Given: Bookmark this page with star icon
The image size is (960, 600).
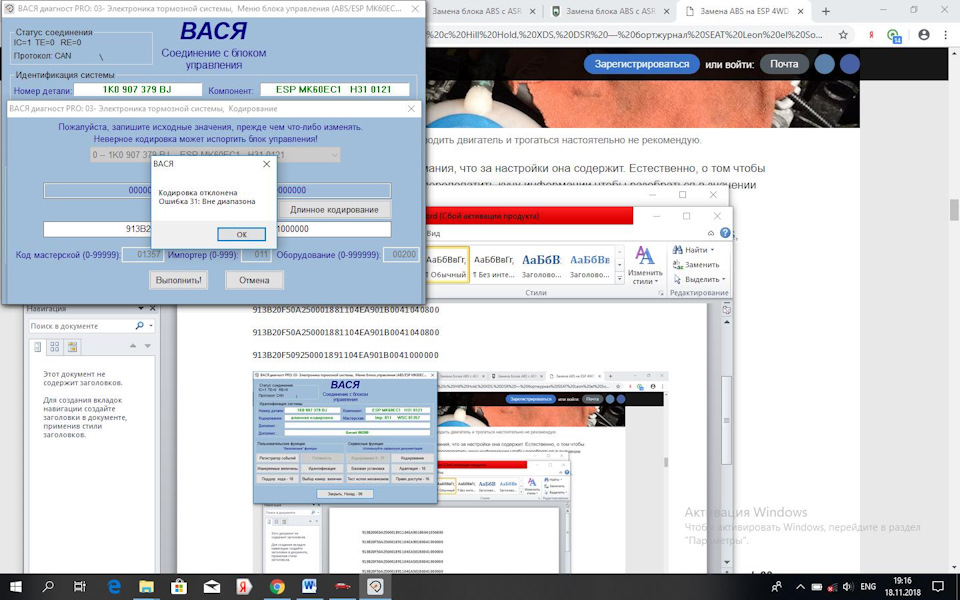Looking at the screenshot, I should (x=843, y=35).
